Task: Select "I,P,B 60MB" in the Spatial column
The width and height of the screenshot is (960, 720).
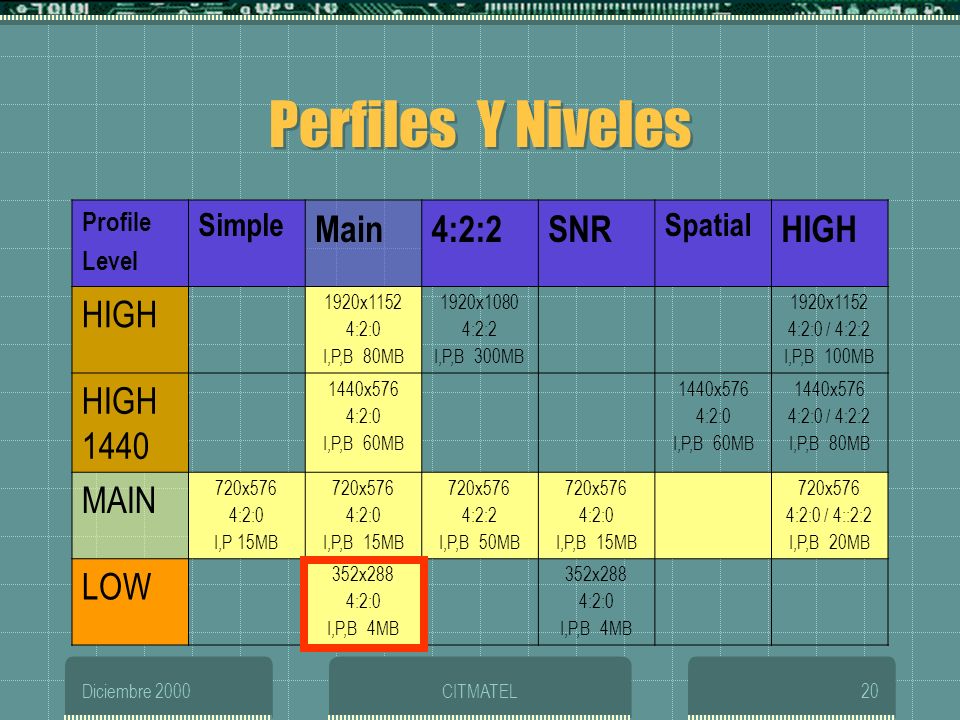Action: coord(713,443)
